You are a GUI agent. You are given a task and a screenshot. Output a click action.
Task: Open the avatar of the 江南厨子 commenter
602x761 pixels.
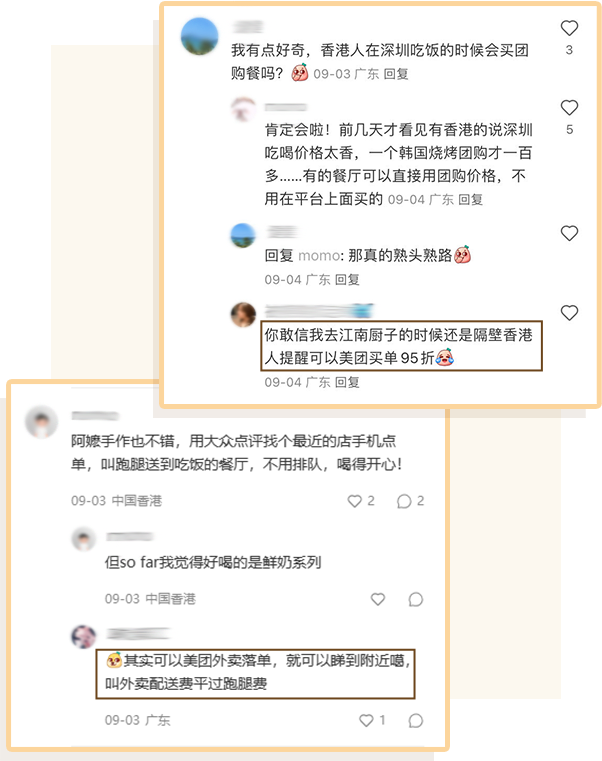tap(243, 314)
